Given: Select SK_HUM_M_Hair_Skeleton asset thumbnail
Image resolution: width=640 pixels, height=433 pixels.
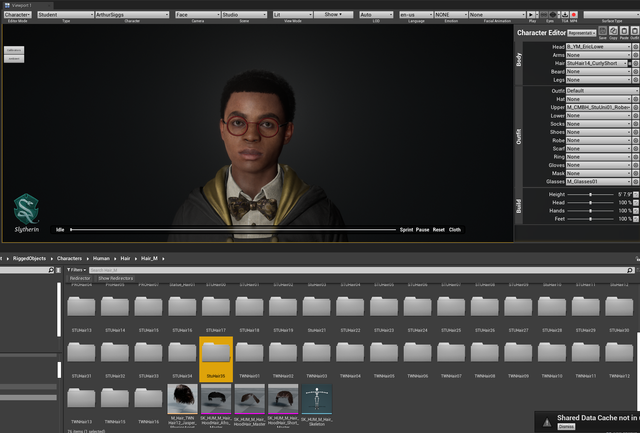Looking at the screenshot, I should (317, 399).
